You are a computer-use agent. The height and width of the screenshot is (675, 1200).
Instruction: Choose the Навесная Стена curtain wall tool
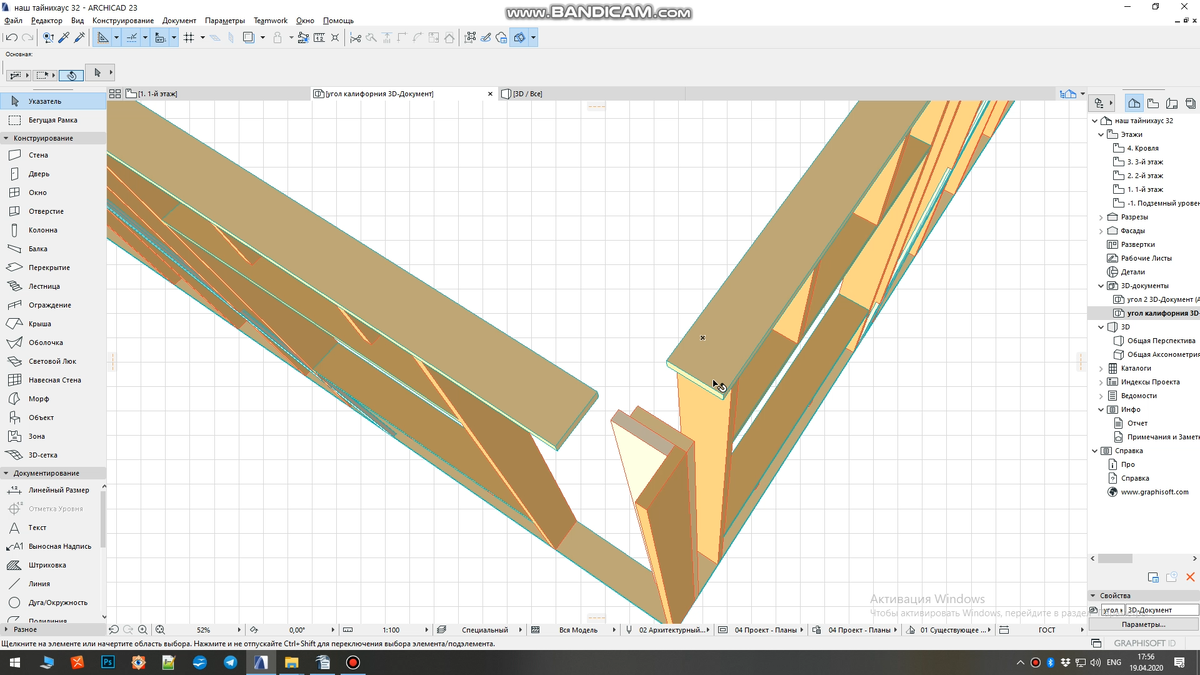[x=53, y=380]
